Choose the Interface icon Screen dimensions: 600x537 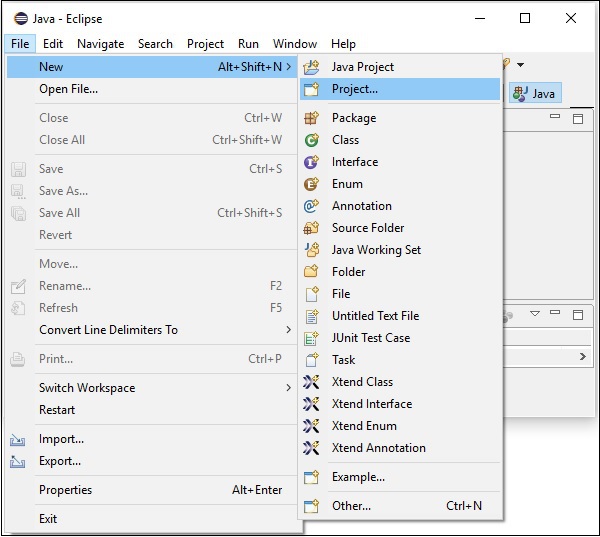click(311, 162)
